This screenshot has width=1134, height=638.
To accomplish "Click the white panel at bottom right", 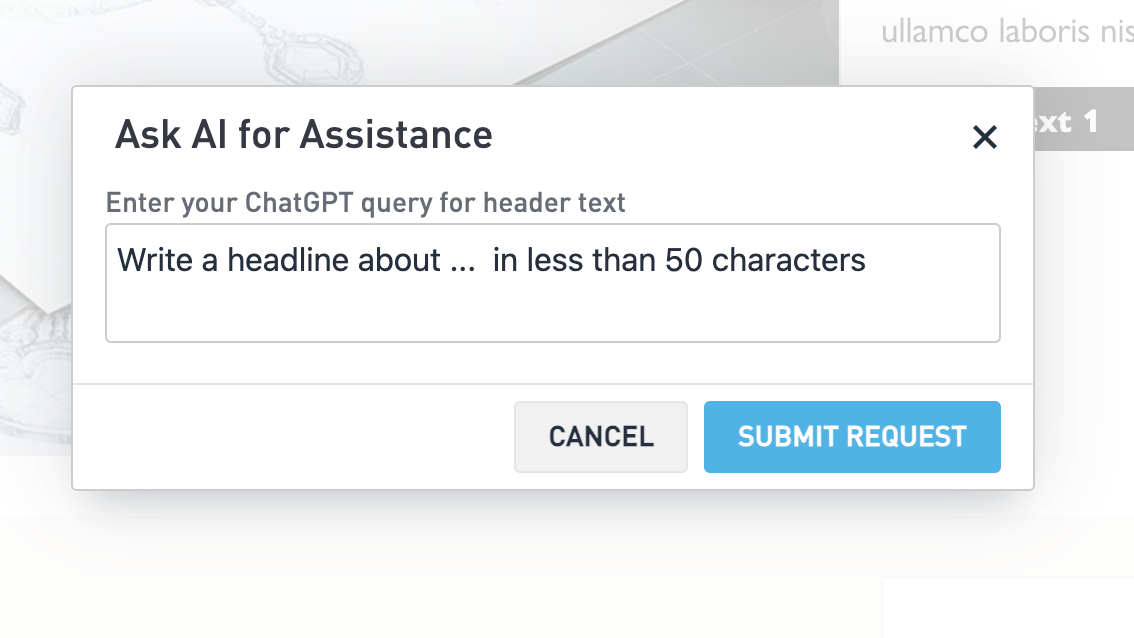I will [x=1008, y=607].
